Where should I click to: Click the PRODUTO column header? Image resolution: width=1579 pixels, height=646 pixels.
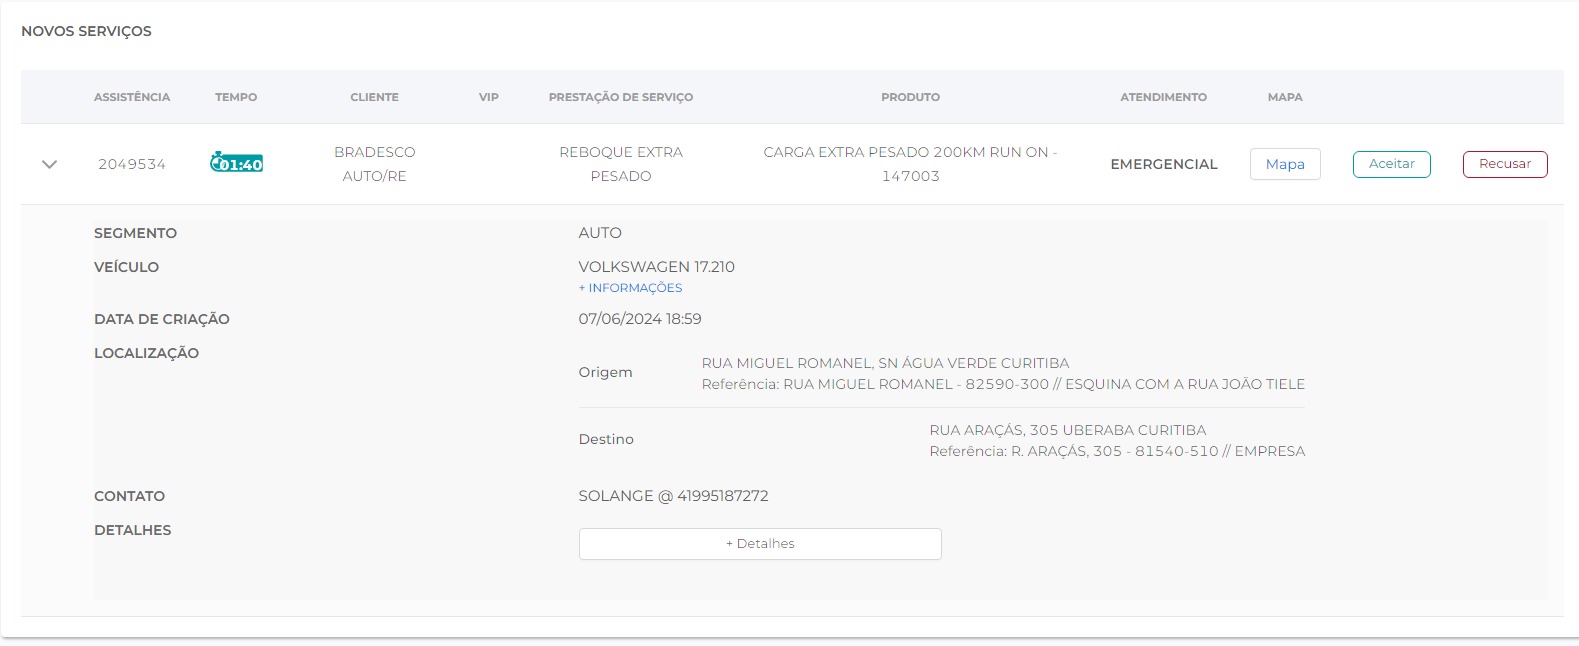click(x=910, y=97)
